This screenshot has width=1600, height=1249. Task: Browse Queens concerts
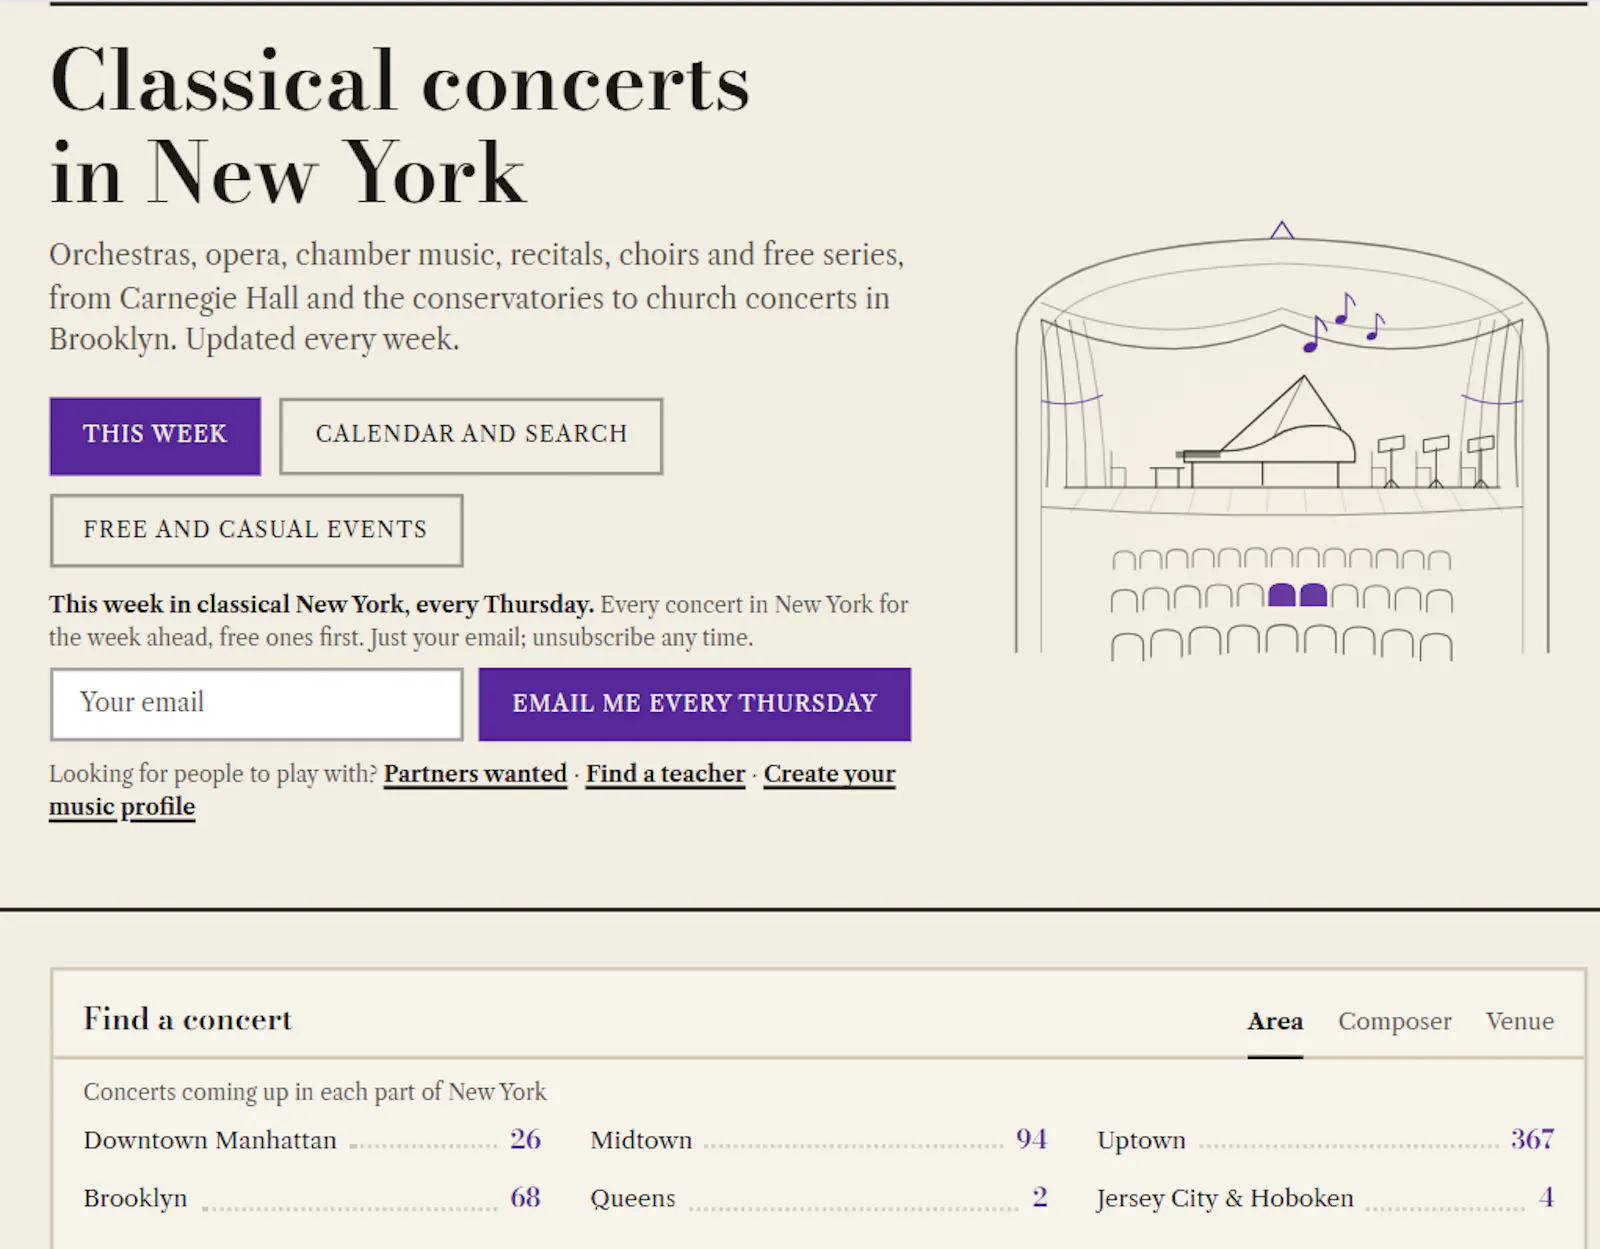click(819, 1198)
